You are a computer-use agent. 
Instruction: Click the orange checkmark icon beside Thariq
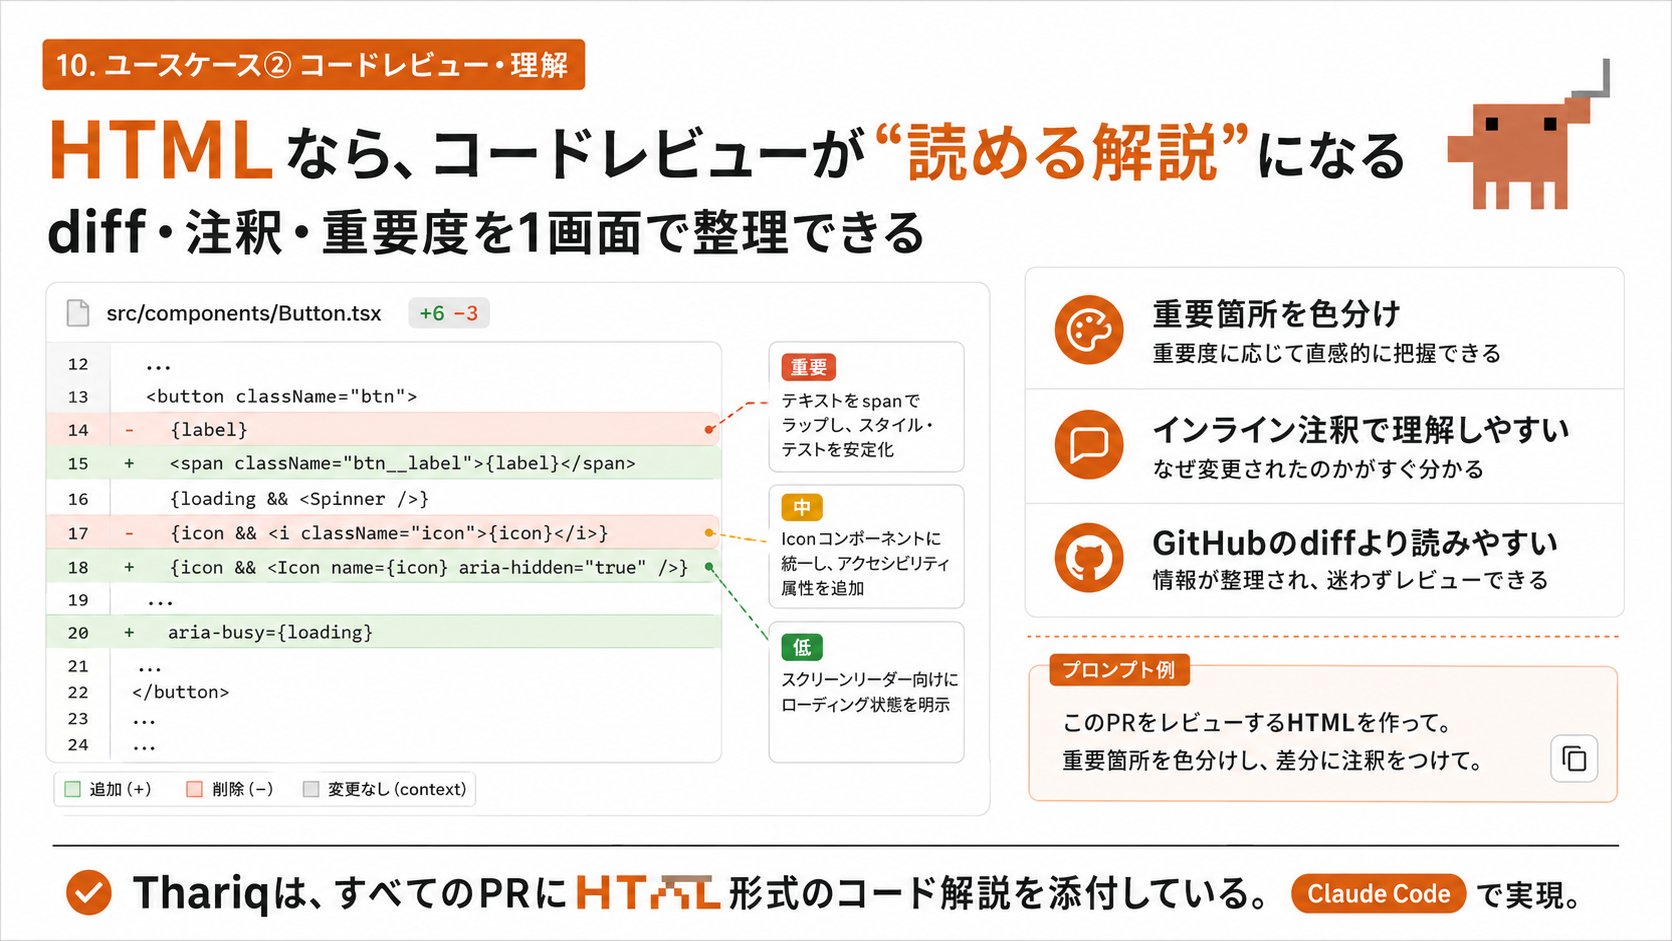pyautogui.click(x=89, y=892)
